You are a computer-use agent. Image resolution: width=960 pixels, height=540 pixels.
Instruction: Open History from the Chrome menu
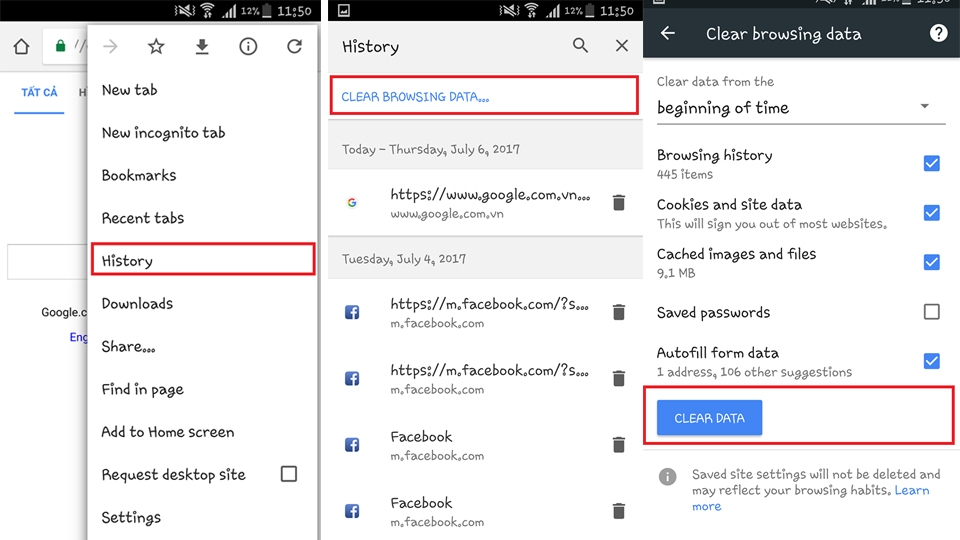click(203, 259)
